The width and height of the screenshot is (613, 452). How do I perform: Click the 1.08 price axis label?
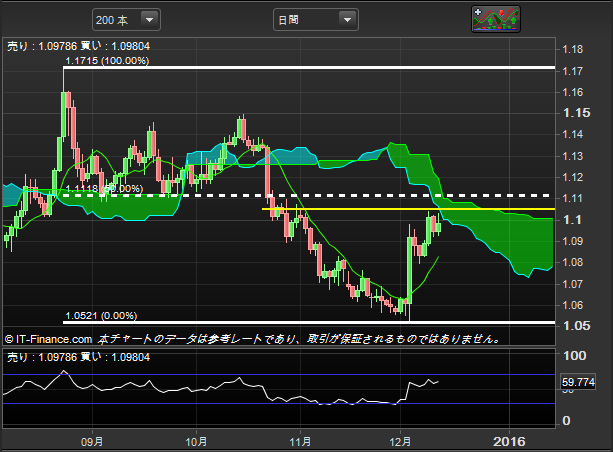coord(572,262)
